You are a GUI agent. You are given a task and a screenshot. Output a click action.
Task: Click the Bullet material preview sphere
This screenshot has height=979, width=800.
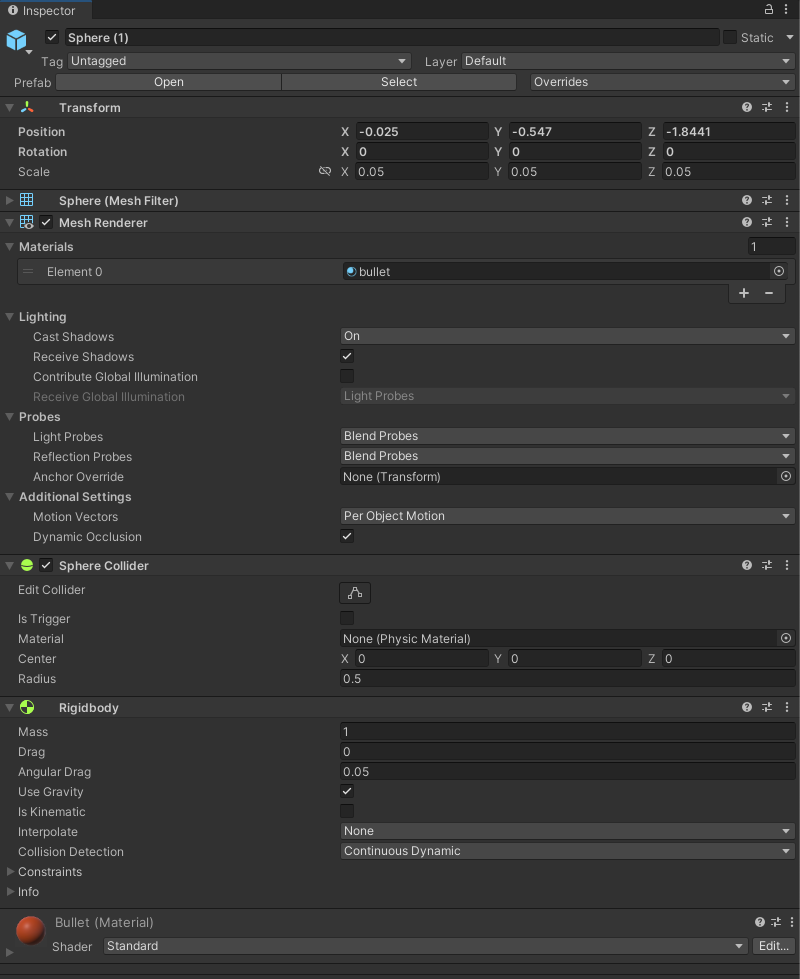coord(30,931)
